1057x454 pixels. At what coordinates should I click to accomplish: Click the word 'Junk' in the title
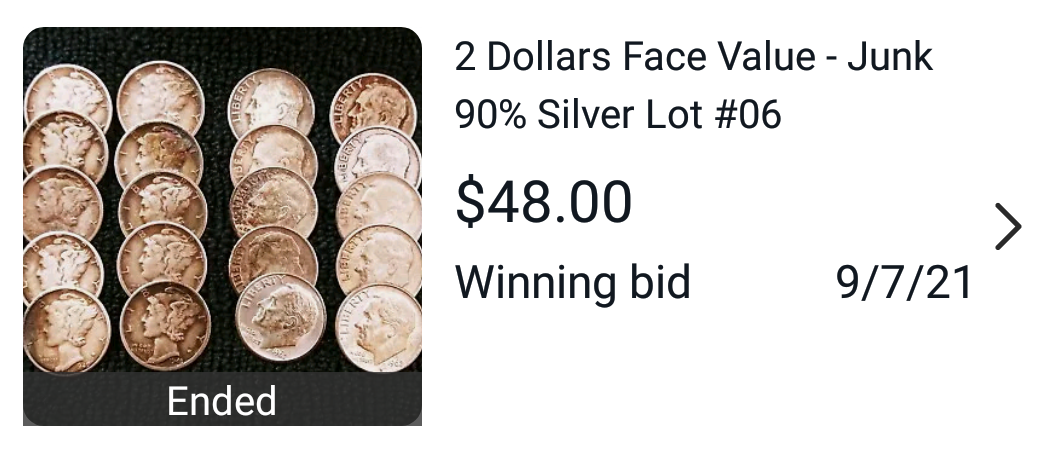click(x=890, y=57)
